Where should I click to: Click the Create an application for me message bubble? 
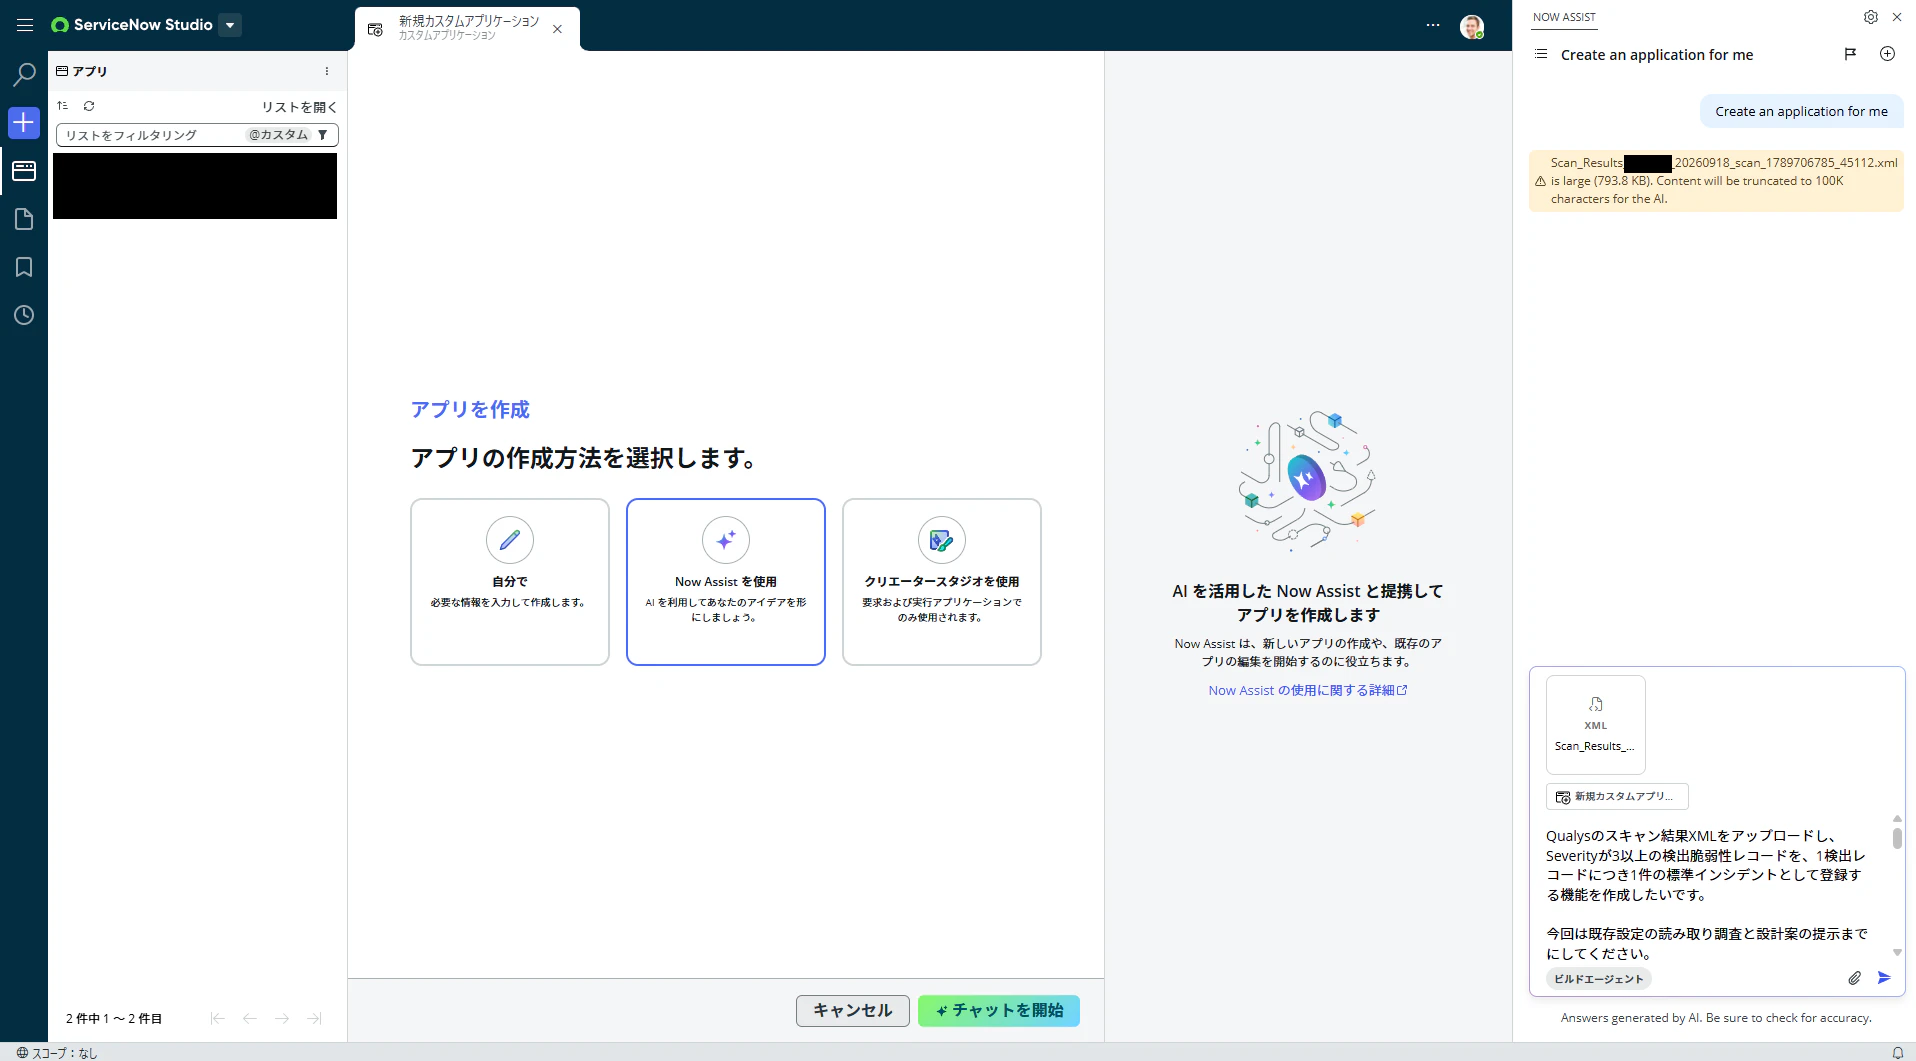1802,112
